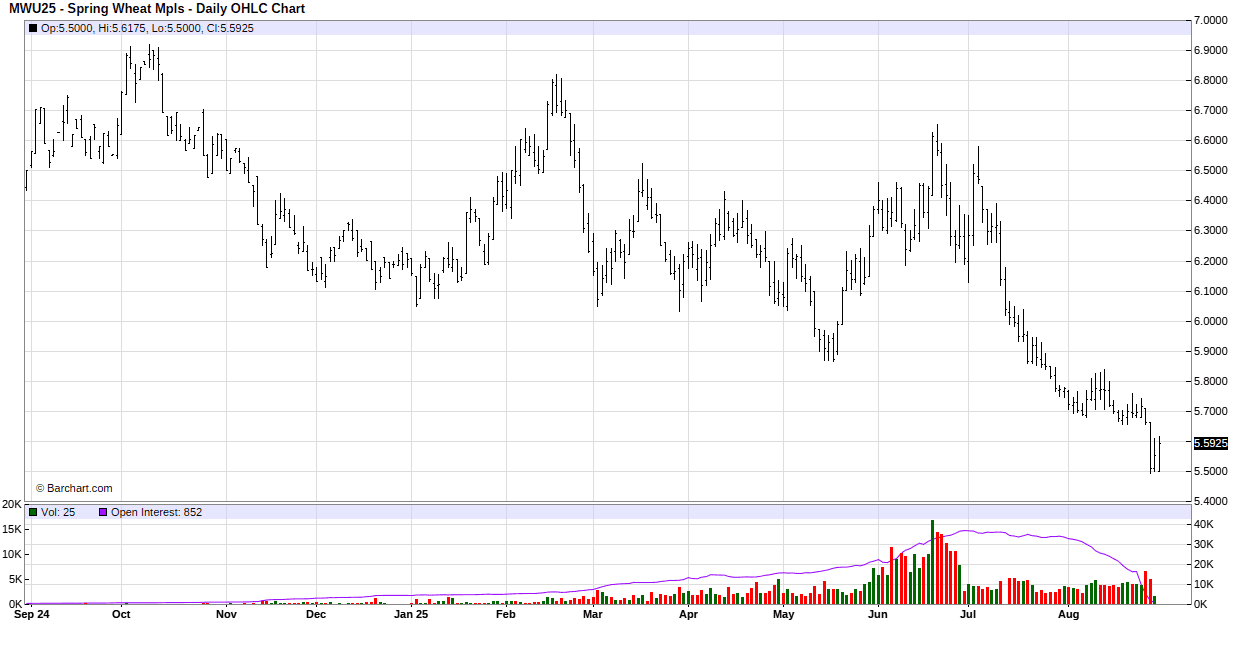Click the Feb date label
This screenshot has height=645, width=1236.
[505, 615]
